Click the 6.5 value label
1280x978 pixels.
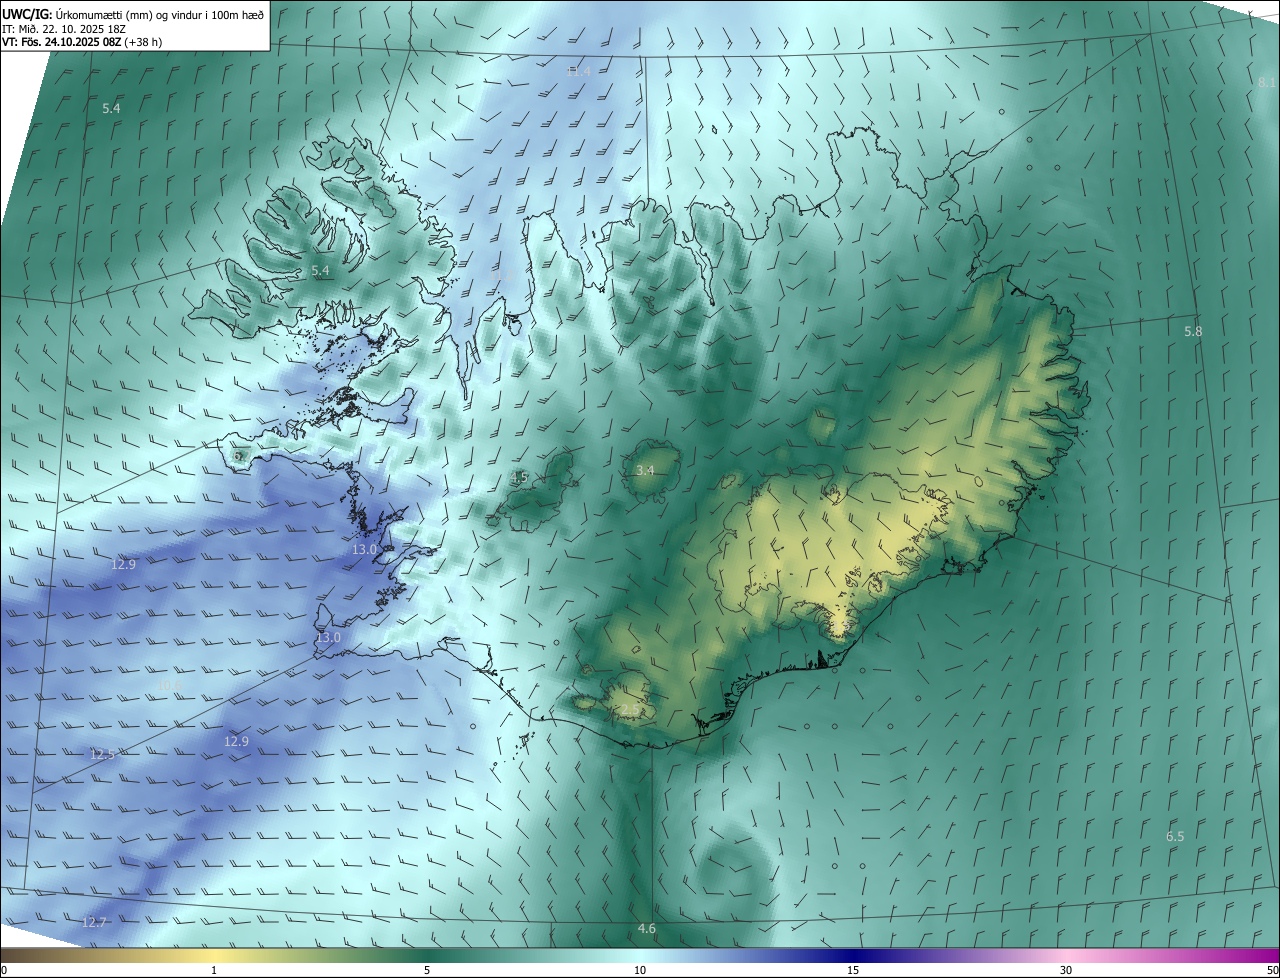1175,836
